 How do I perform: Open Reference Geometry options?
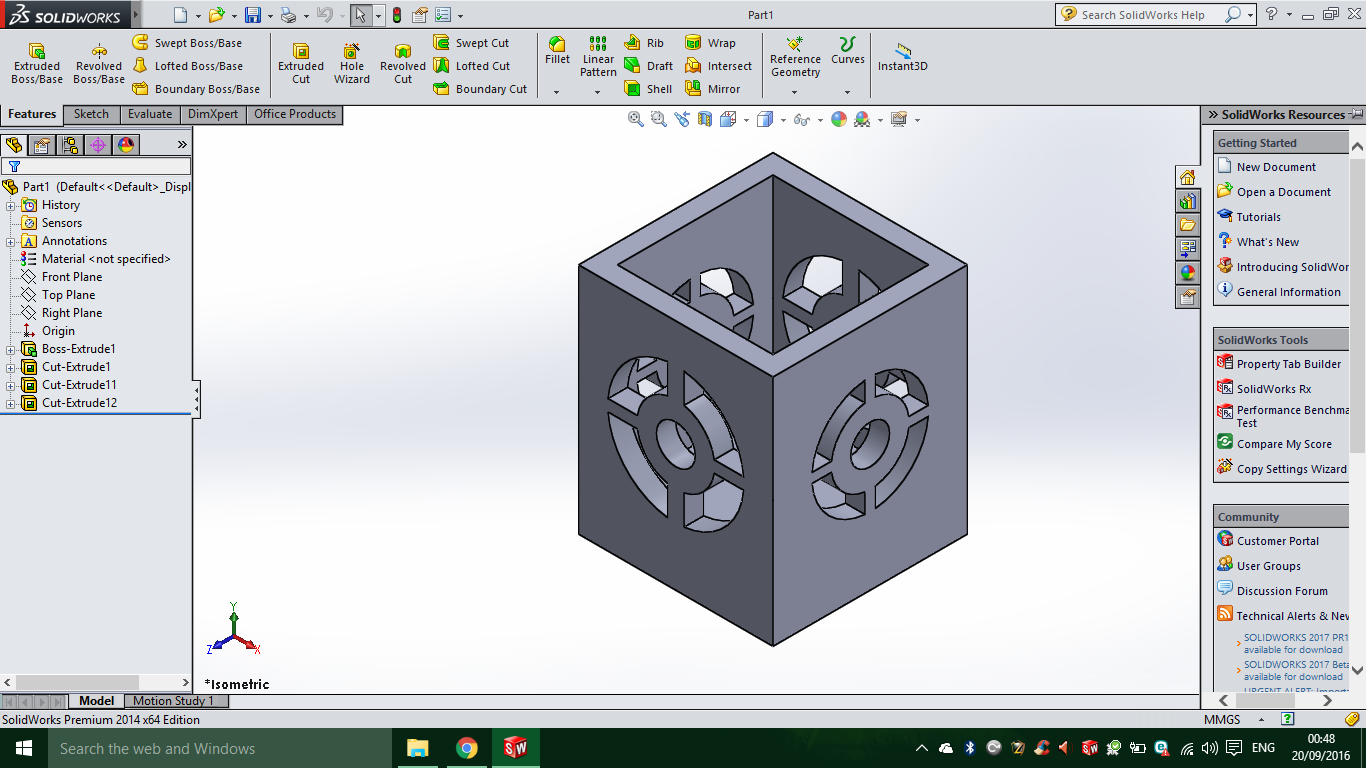pyautogui.click(x=795, y=57)
